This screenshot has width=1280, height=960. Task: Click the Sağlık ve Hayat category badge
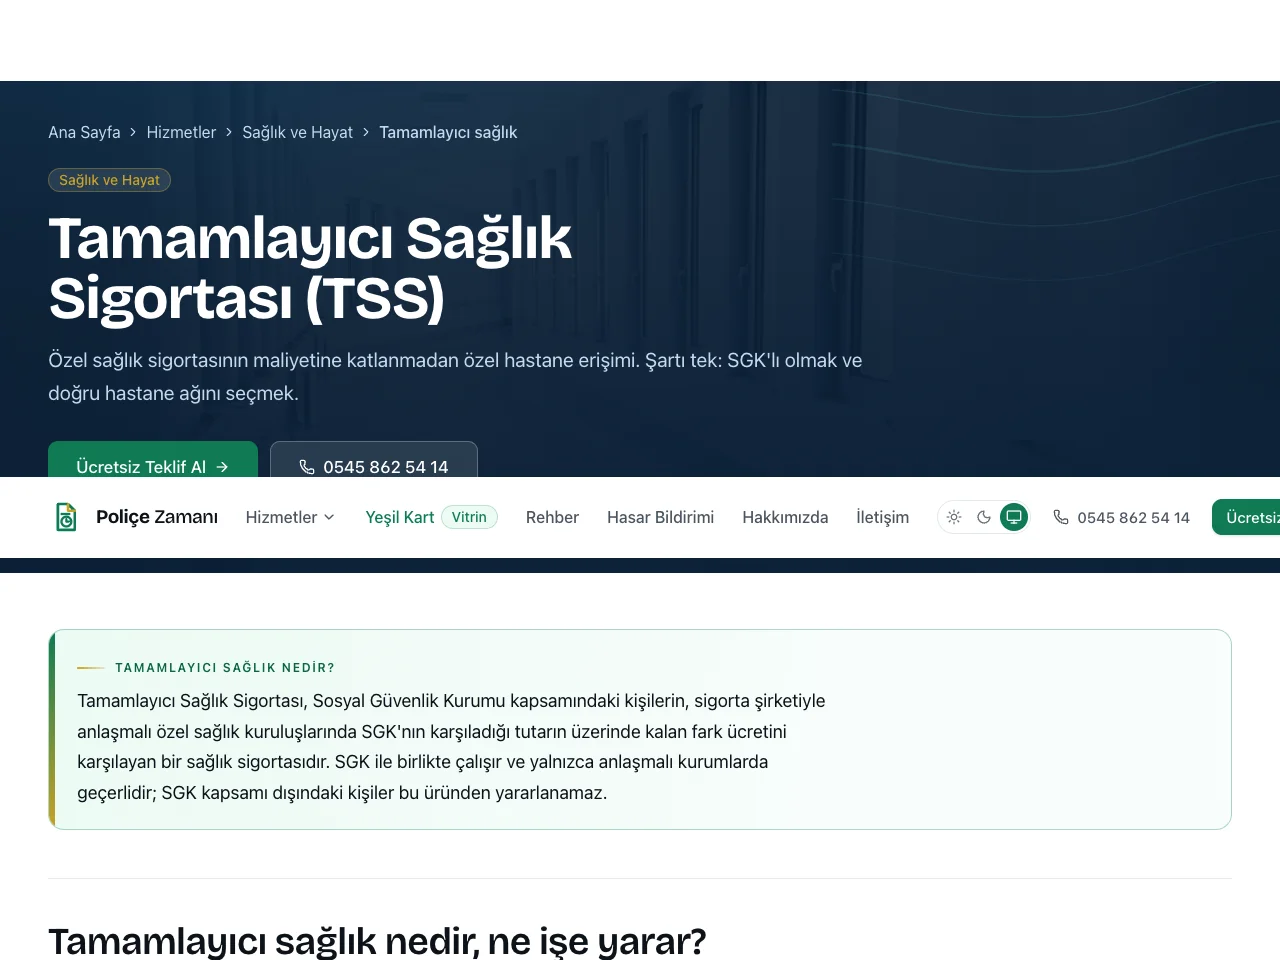pyautogui.click(x=109, y=180)
